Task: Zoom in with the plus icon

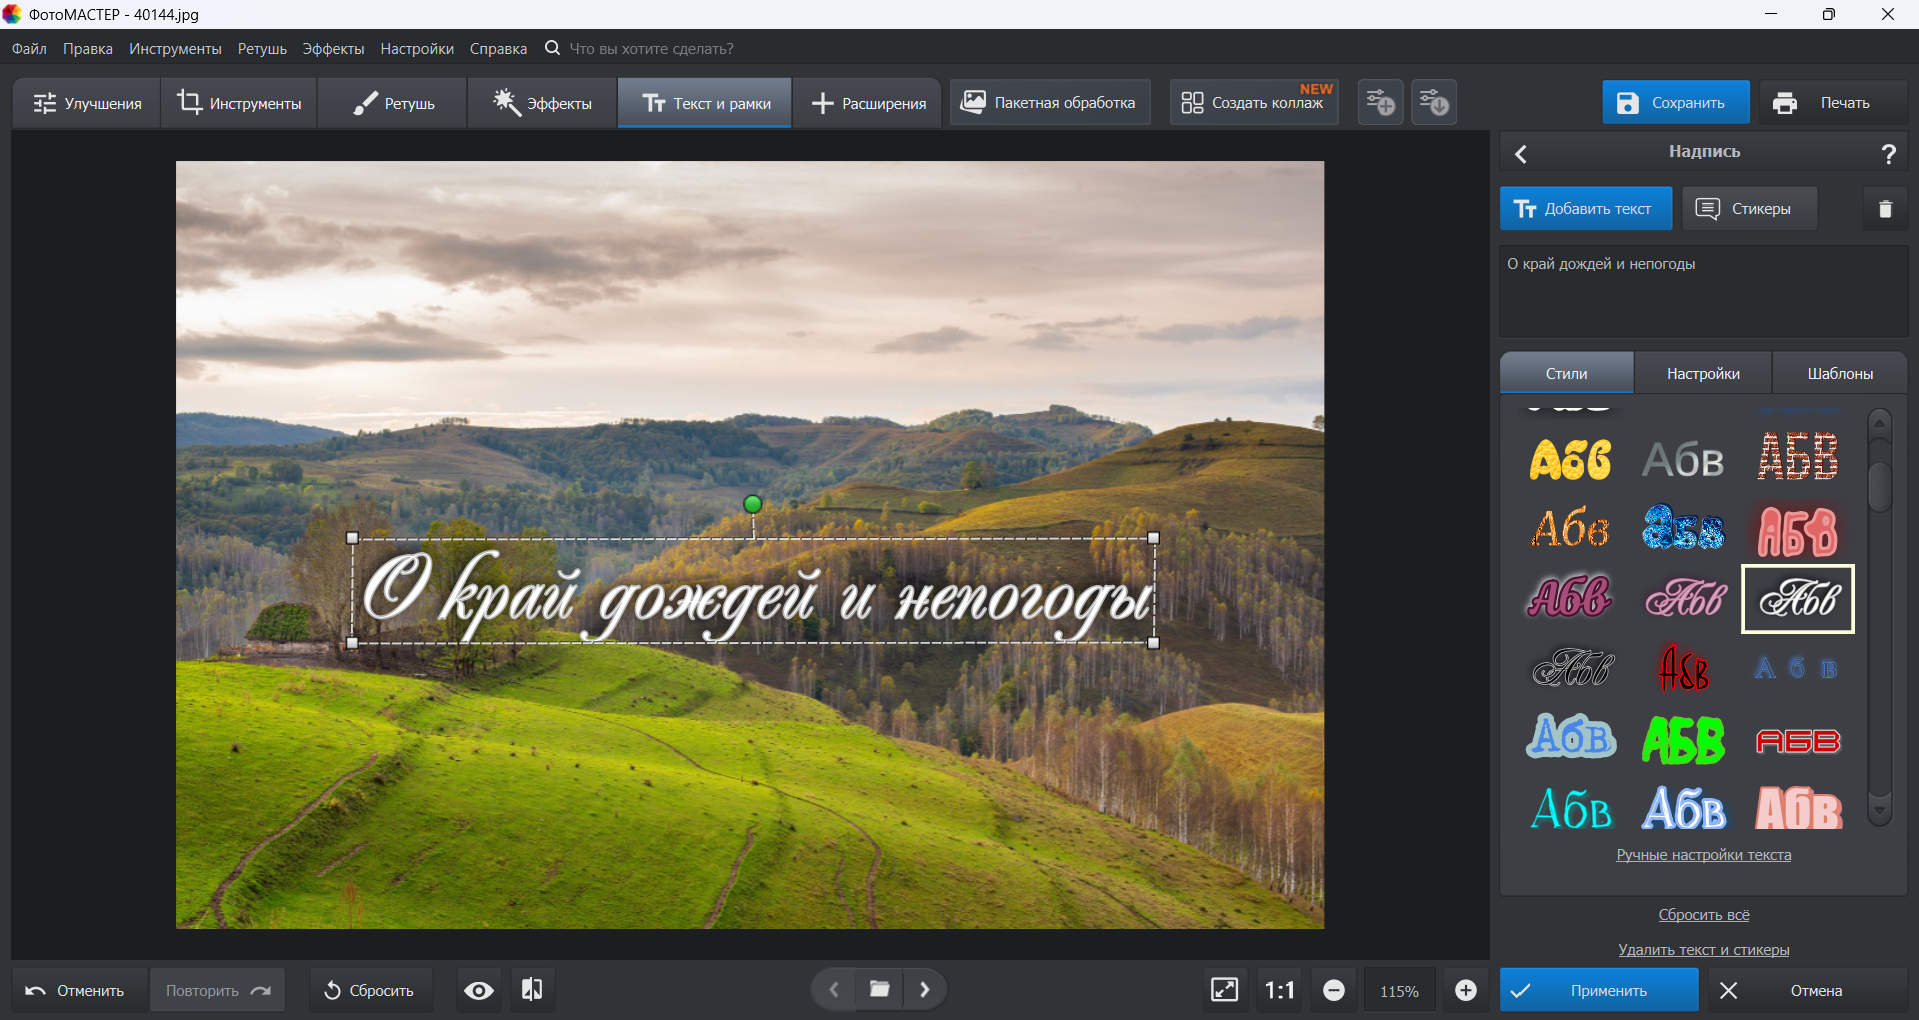Action: click(x=1465, y=990)
